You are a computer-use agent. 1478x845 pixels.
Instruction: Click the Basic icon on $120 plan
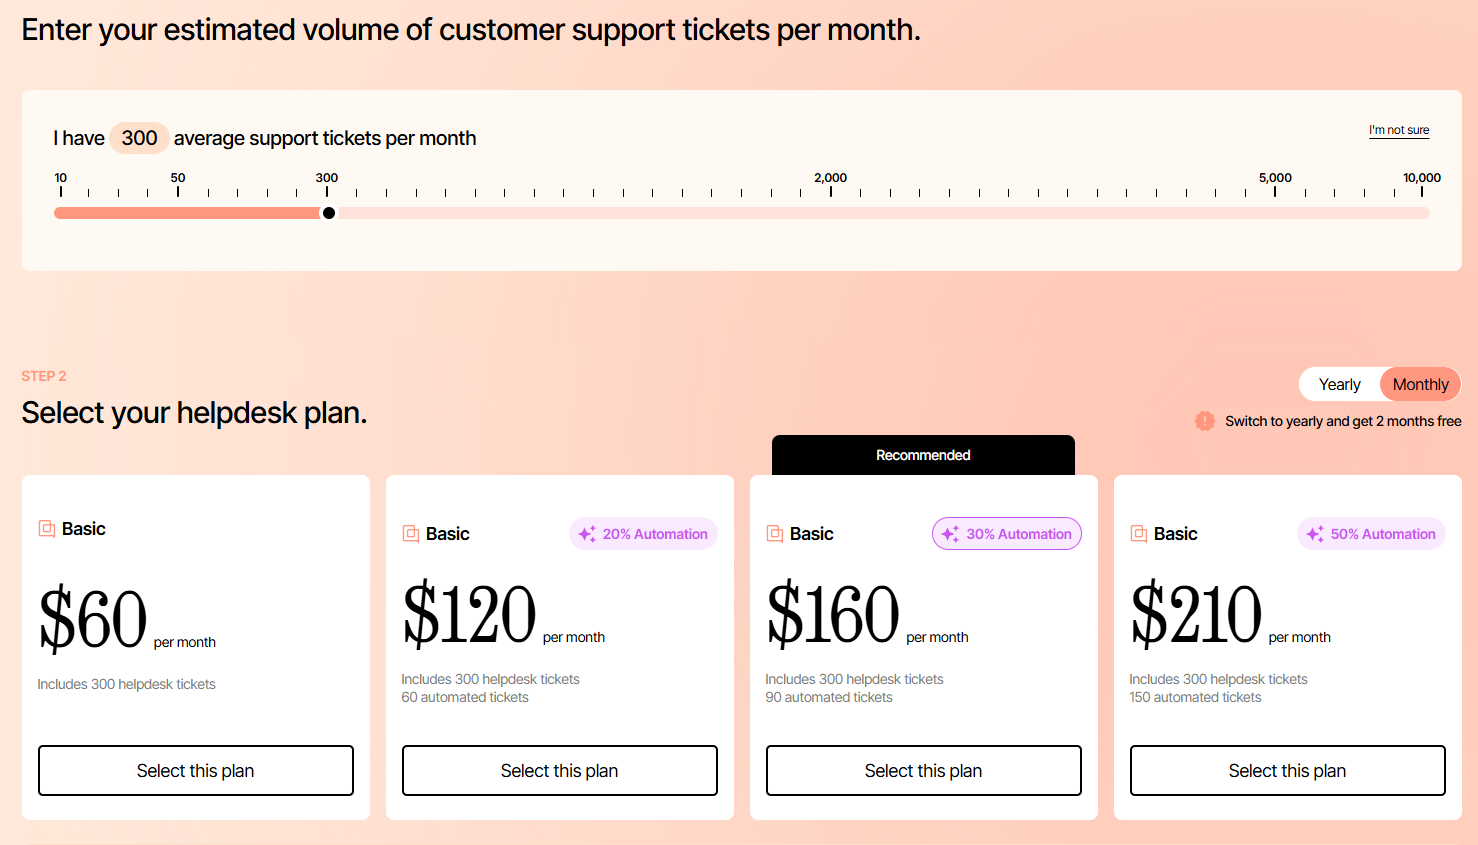(411, 534)
